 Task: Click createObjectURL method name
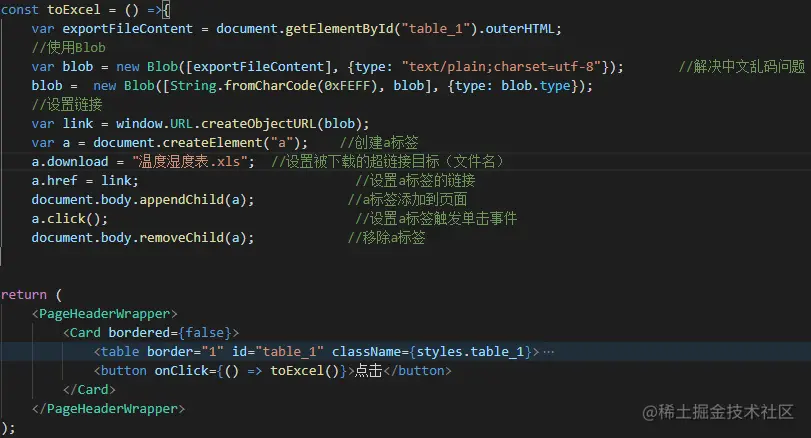tap(259, 124)
